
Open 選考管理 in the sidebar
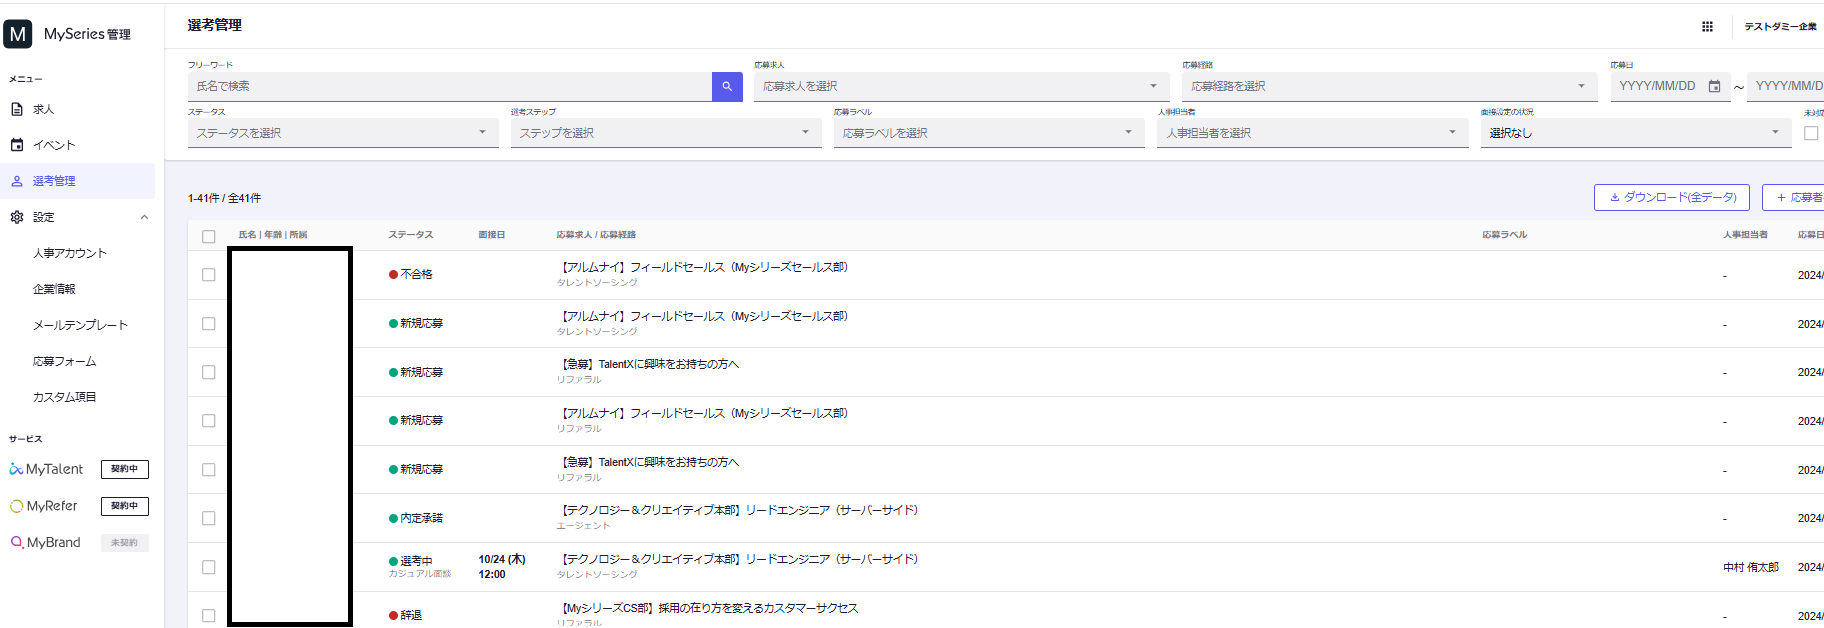coord(54,181)
